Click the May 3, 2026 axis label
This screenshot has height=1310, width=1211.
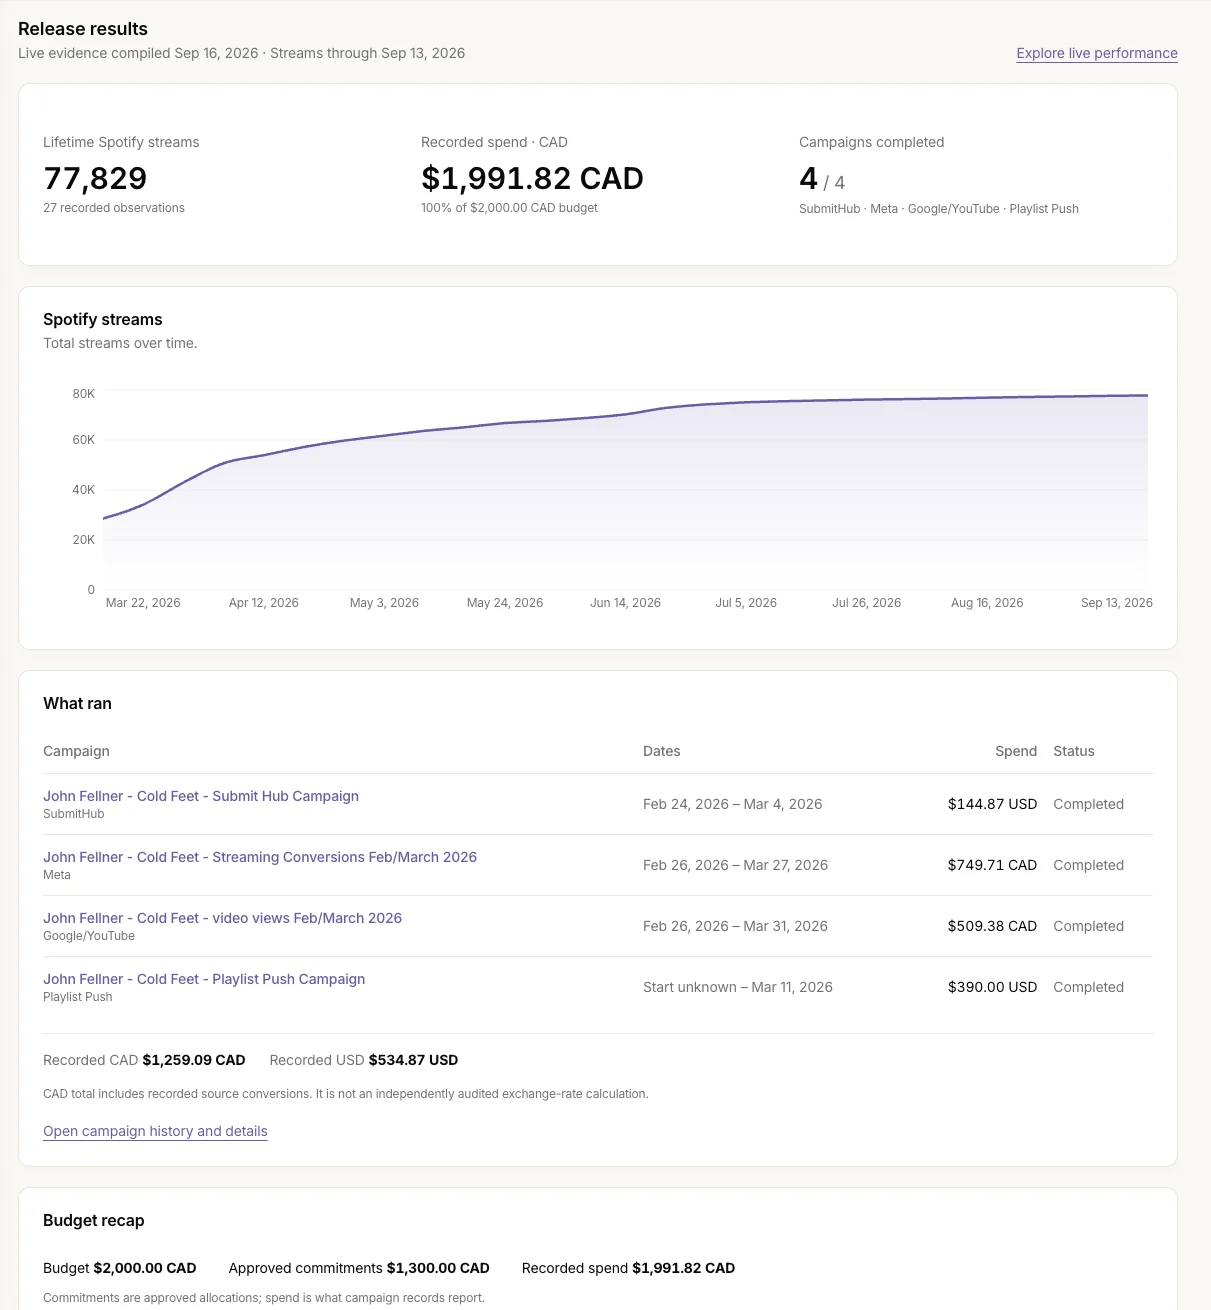(384, 603)
